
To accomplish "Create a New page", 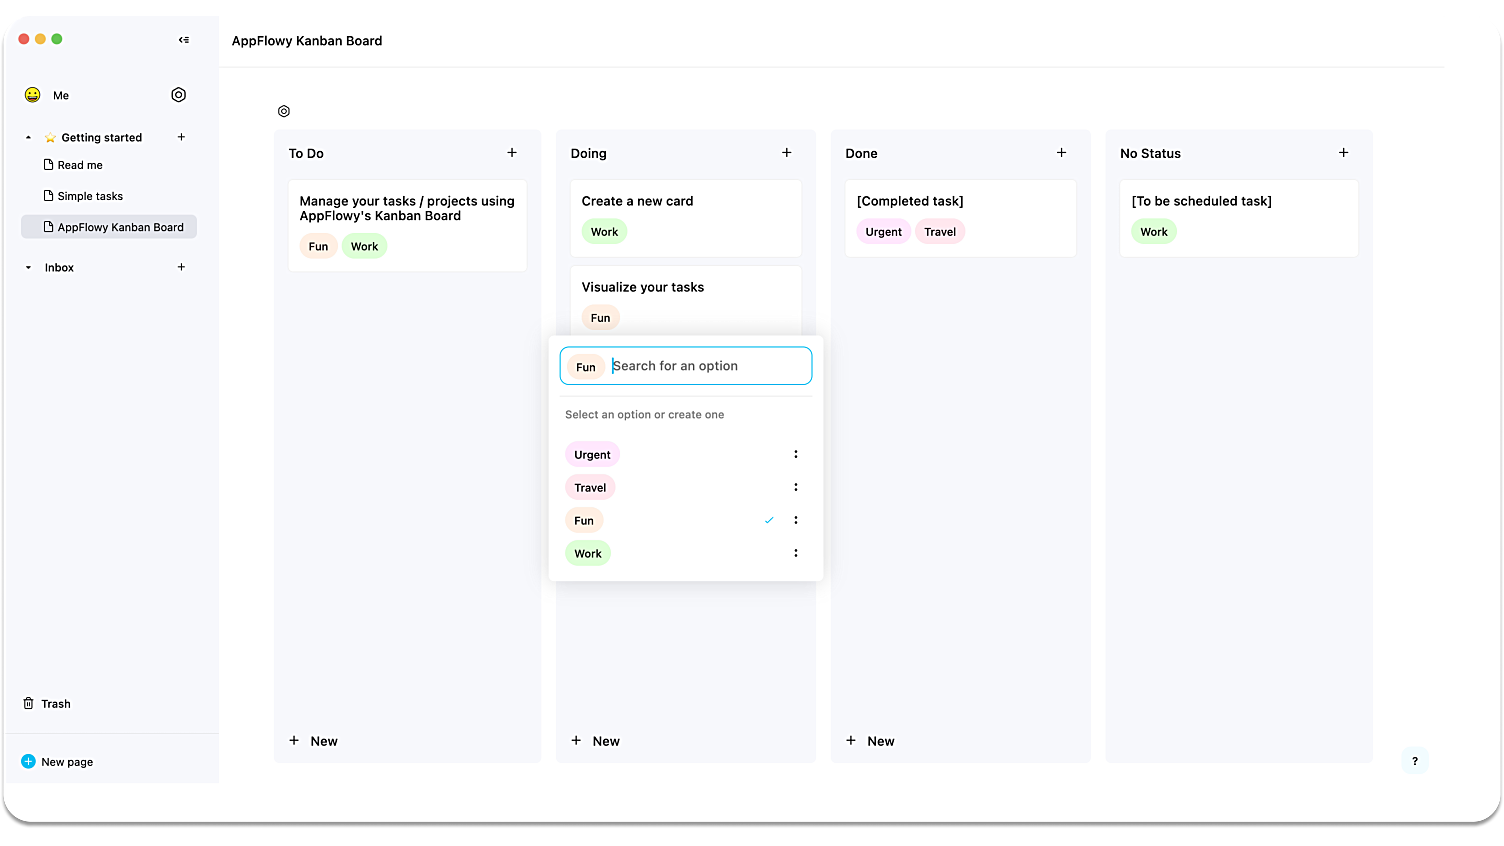I will (57, 762).
